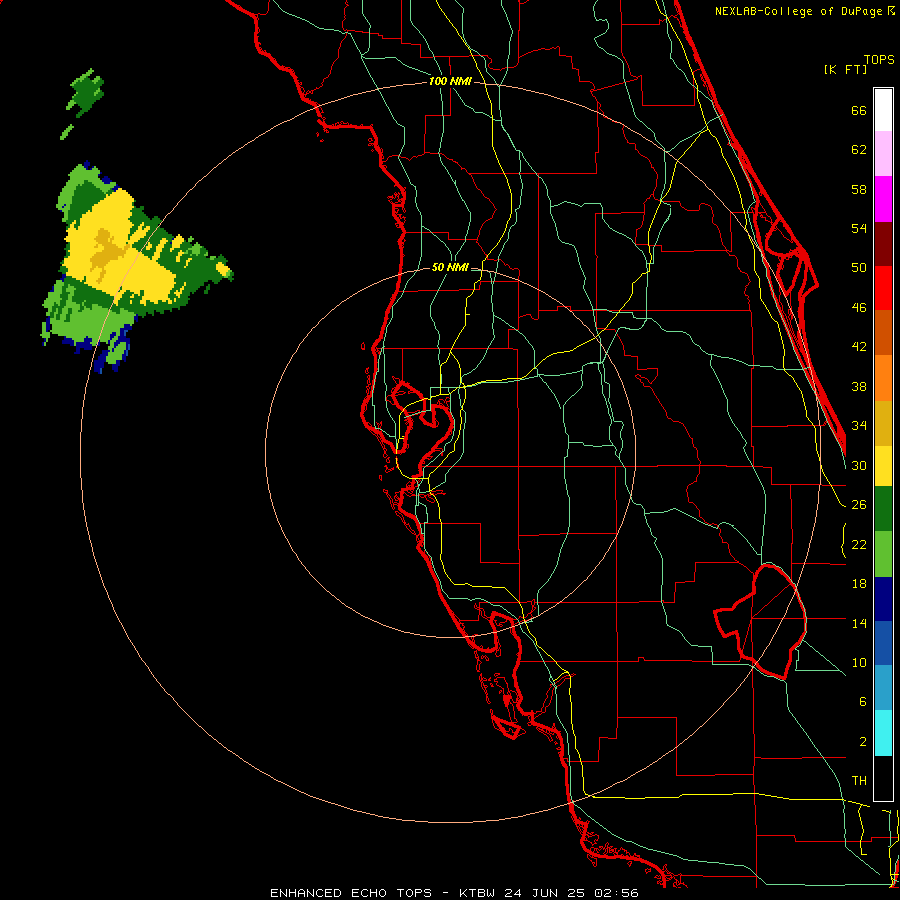This screenshot has width=900, height=900.
Task: Click the 66 legend value
Action: point(859,110)
